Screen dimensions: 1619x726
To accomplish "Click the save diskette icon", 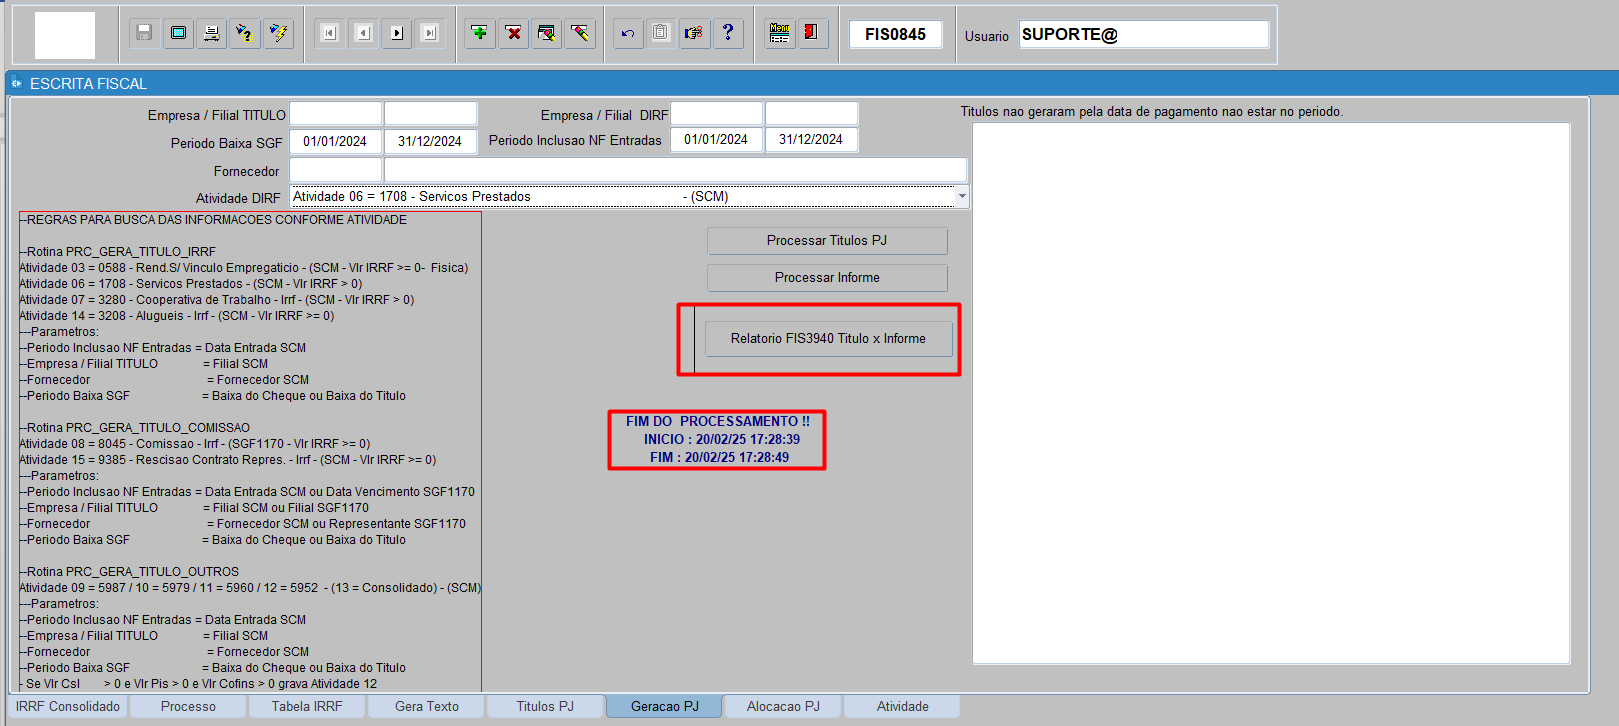I will pos(144,33).
